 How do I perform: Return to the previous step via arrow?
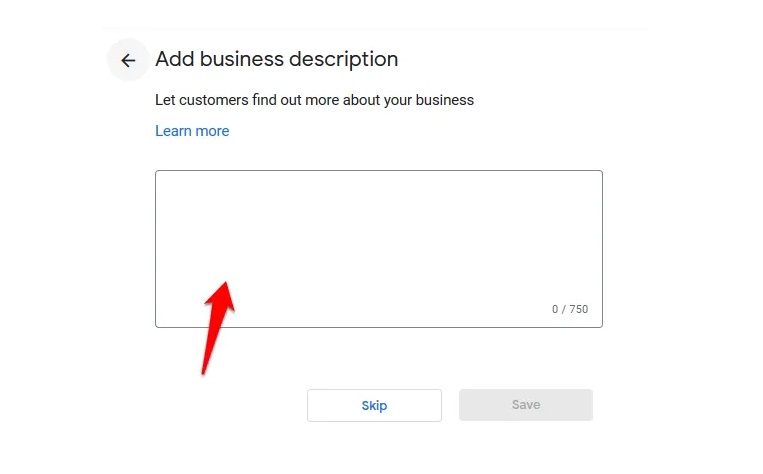click(128, 60)
